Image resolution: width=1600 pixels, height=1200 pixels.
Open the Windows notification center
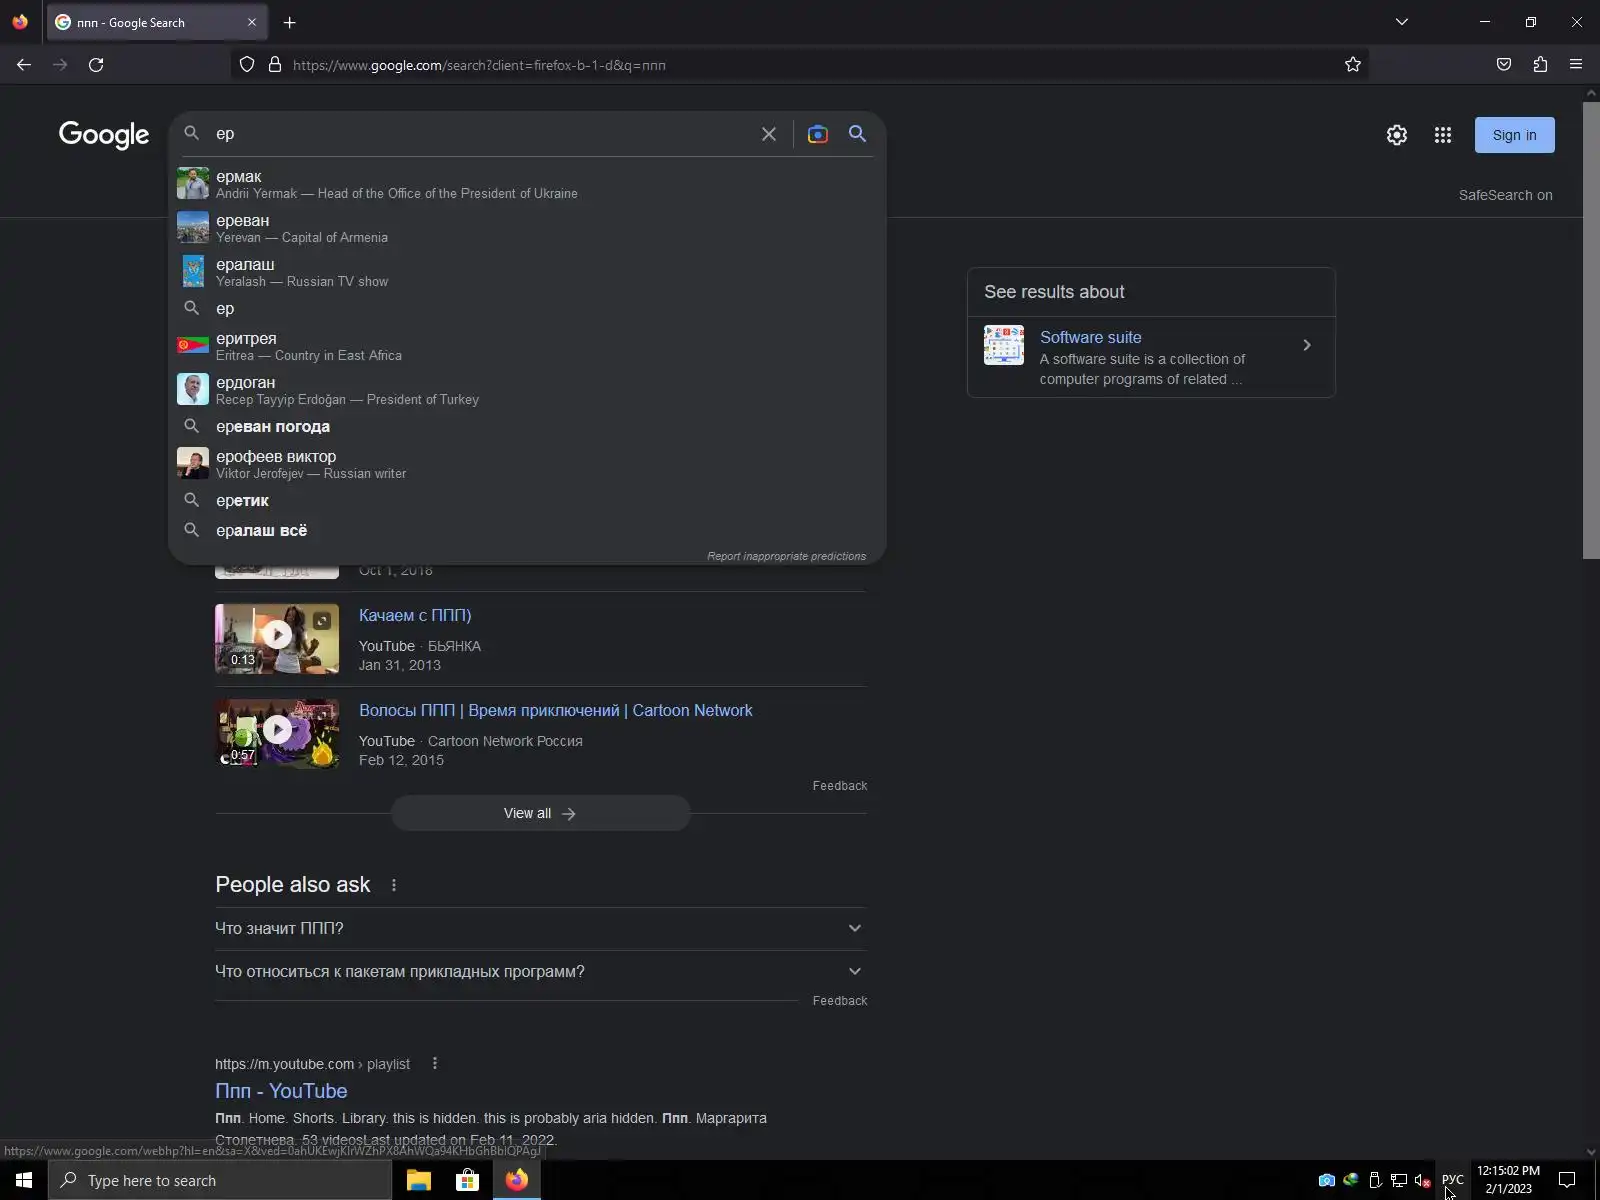(1567, 1180)
